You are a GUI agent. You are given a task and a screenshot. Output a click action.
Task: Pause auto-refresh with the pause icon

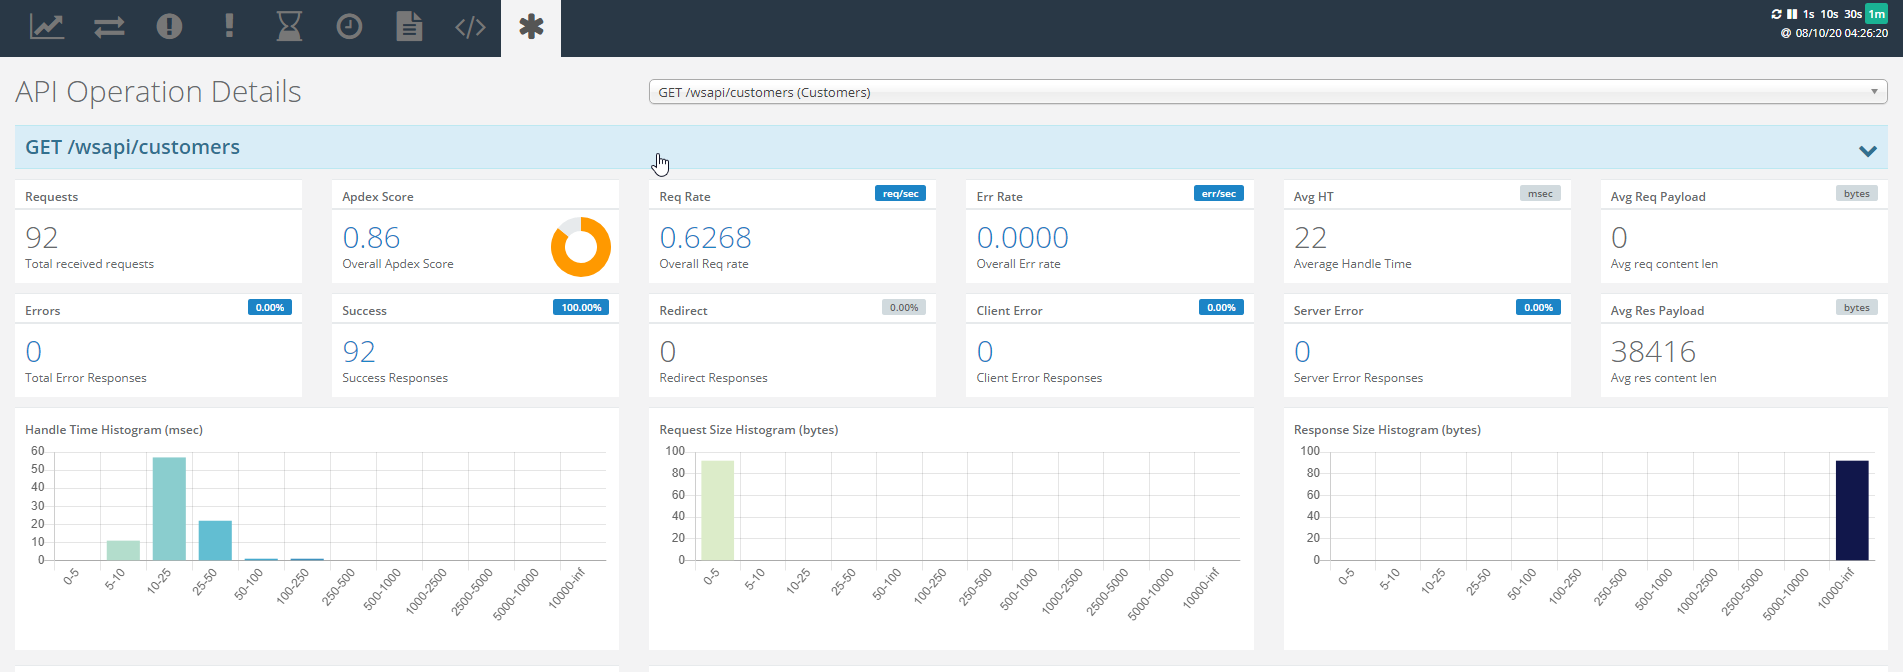pyautogui.click(x=1792, y=14)
